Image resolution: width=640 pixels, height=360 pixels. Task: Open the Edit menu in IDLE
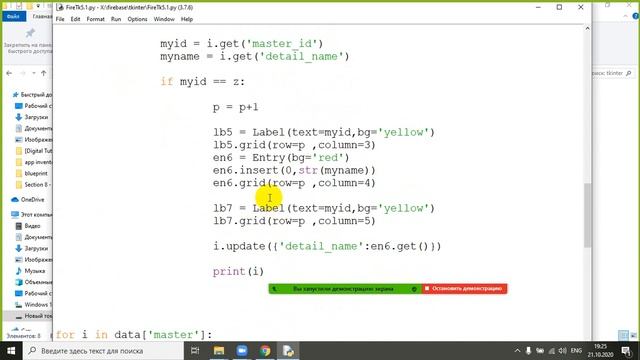point(75,19)
